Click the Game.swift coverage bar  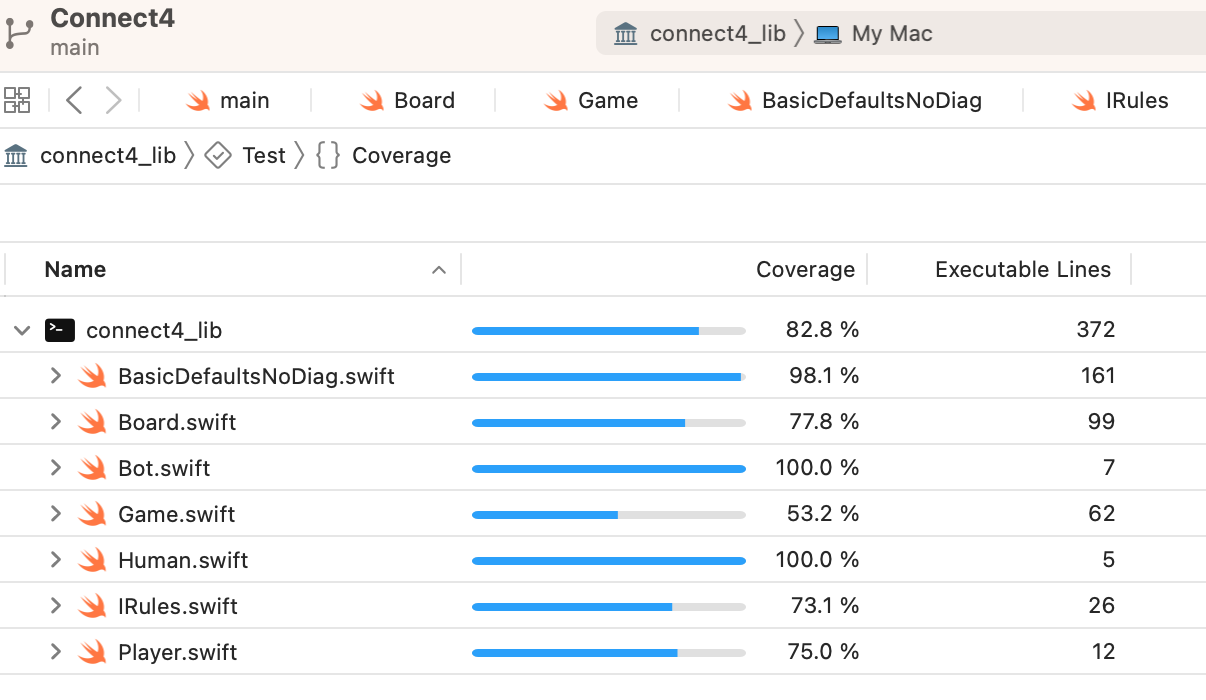[609, 514]
